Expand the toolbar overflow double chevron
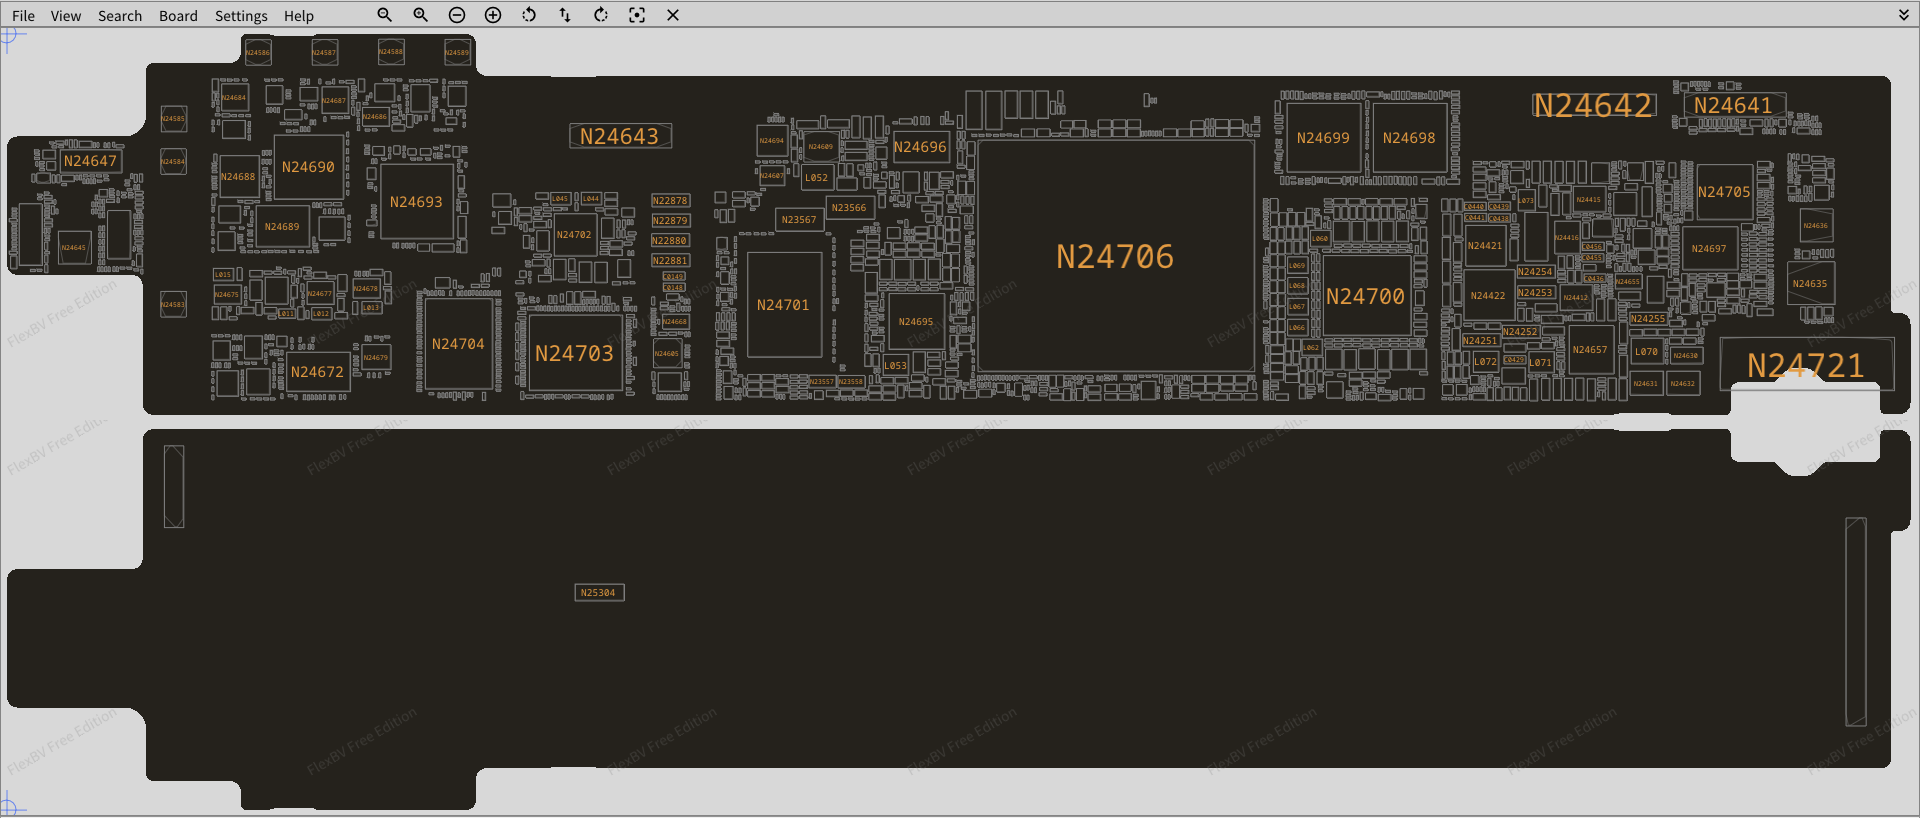 [x=1904, y=15]
